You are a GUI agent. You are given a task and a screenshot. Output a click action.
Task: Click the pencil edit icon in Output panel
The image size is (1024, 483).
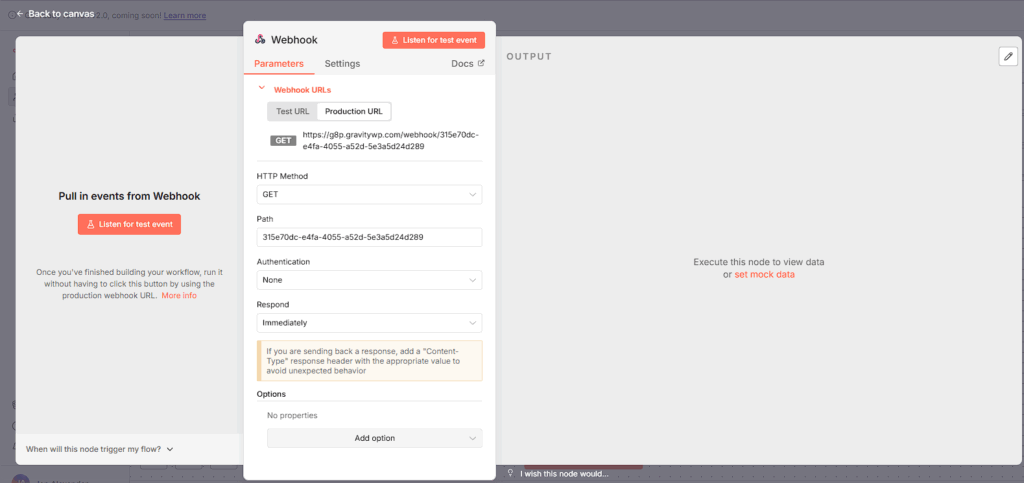1008,57
